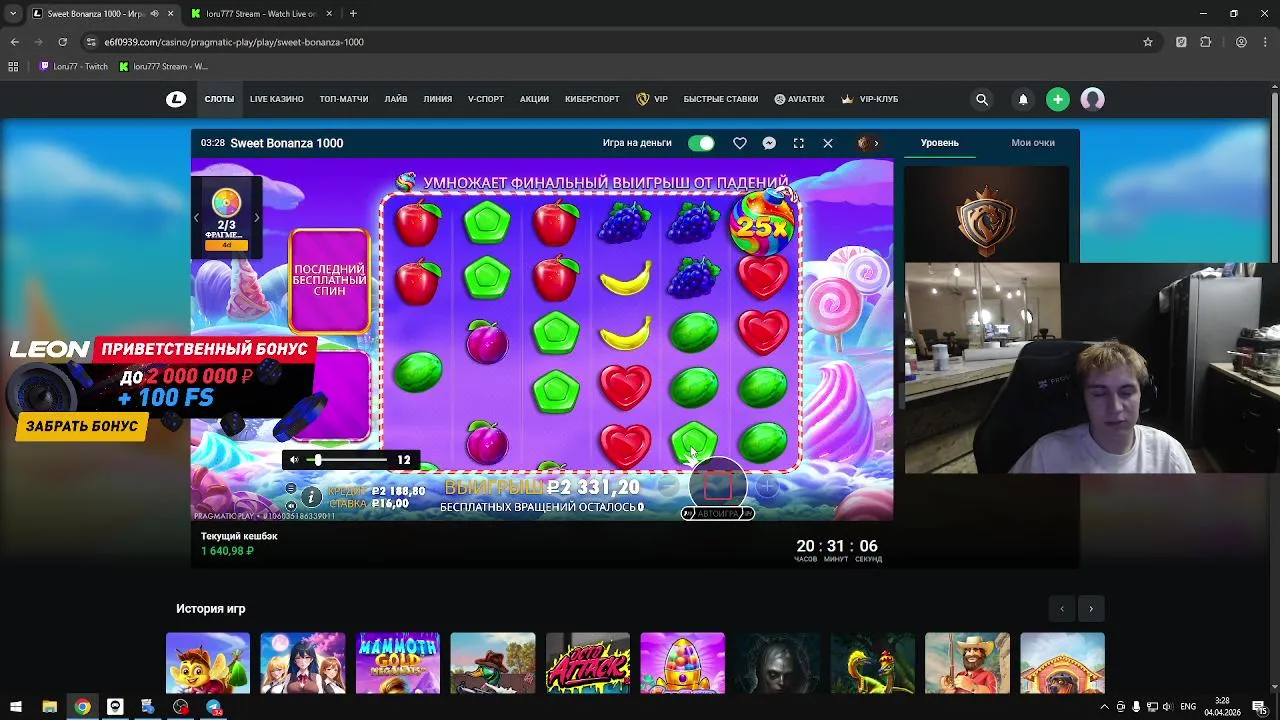
Task: Open the АВТОИГРА autoplay button
Action: (718, 513)
